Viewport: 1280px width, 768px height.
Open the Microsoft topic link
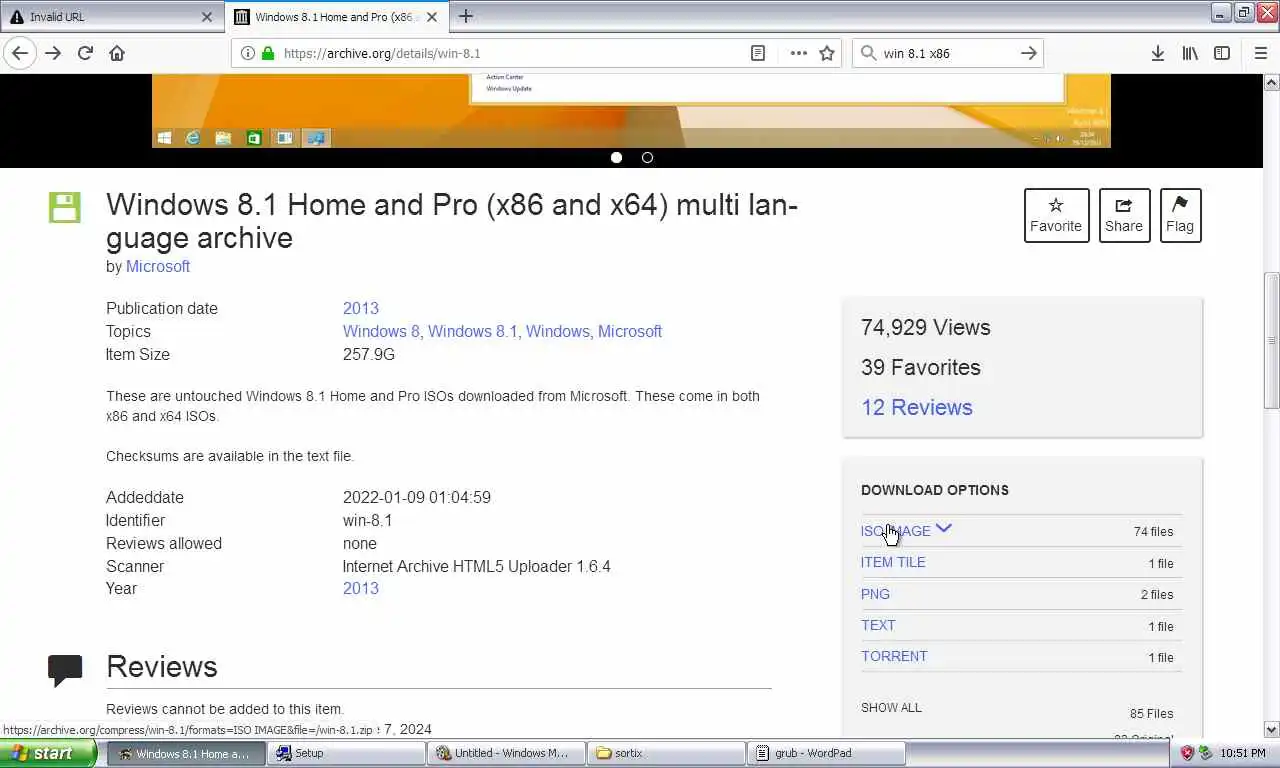click(x=630, y=331)
